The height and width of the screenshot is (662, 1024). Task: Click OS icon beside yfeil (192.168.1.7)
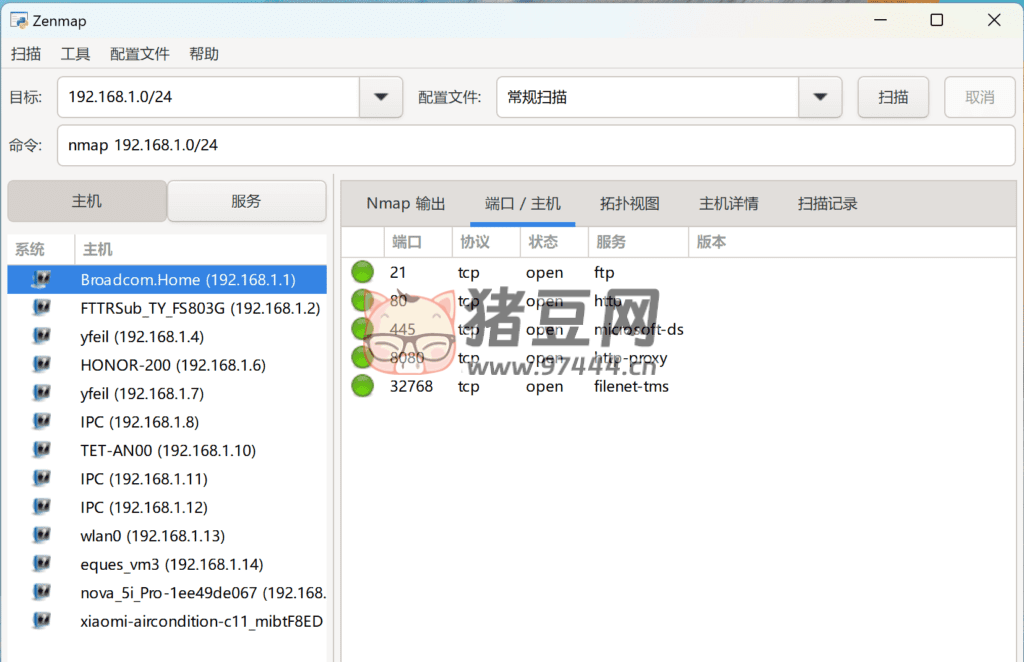point(41,393)
